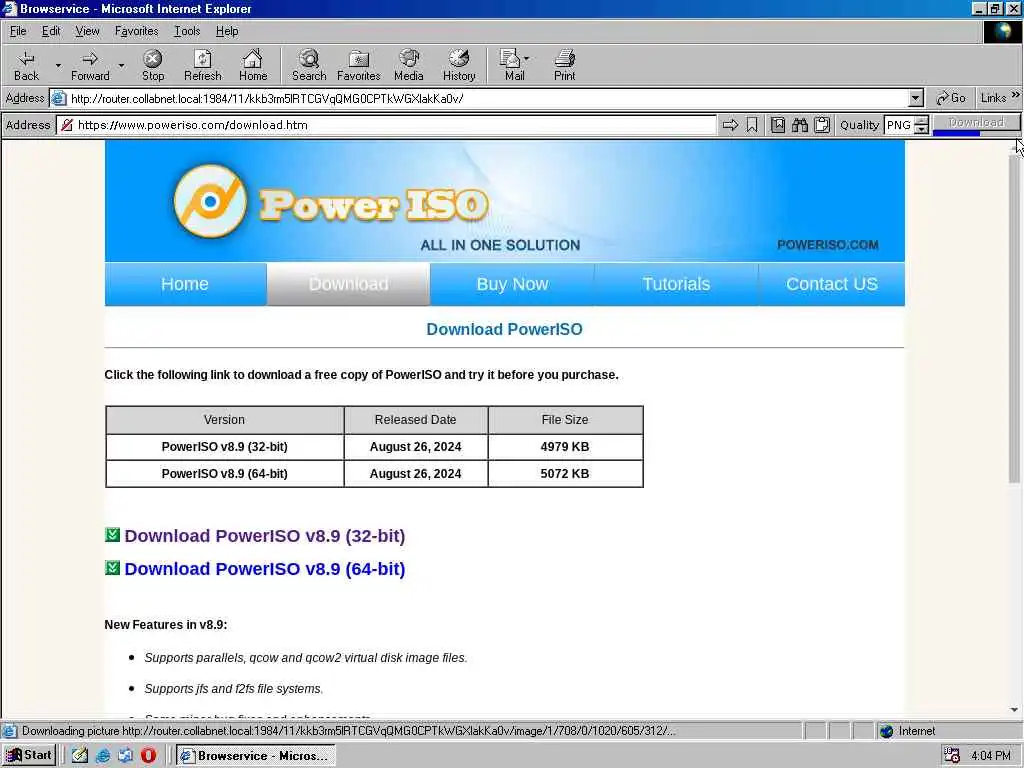Viewport: 1024px width, 768px height.
Task: Expand the Forward button history dropdown arrow
Action: (x=121, y=65)
